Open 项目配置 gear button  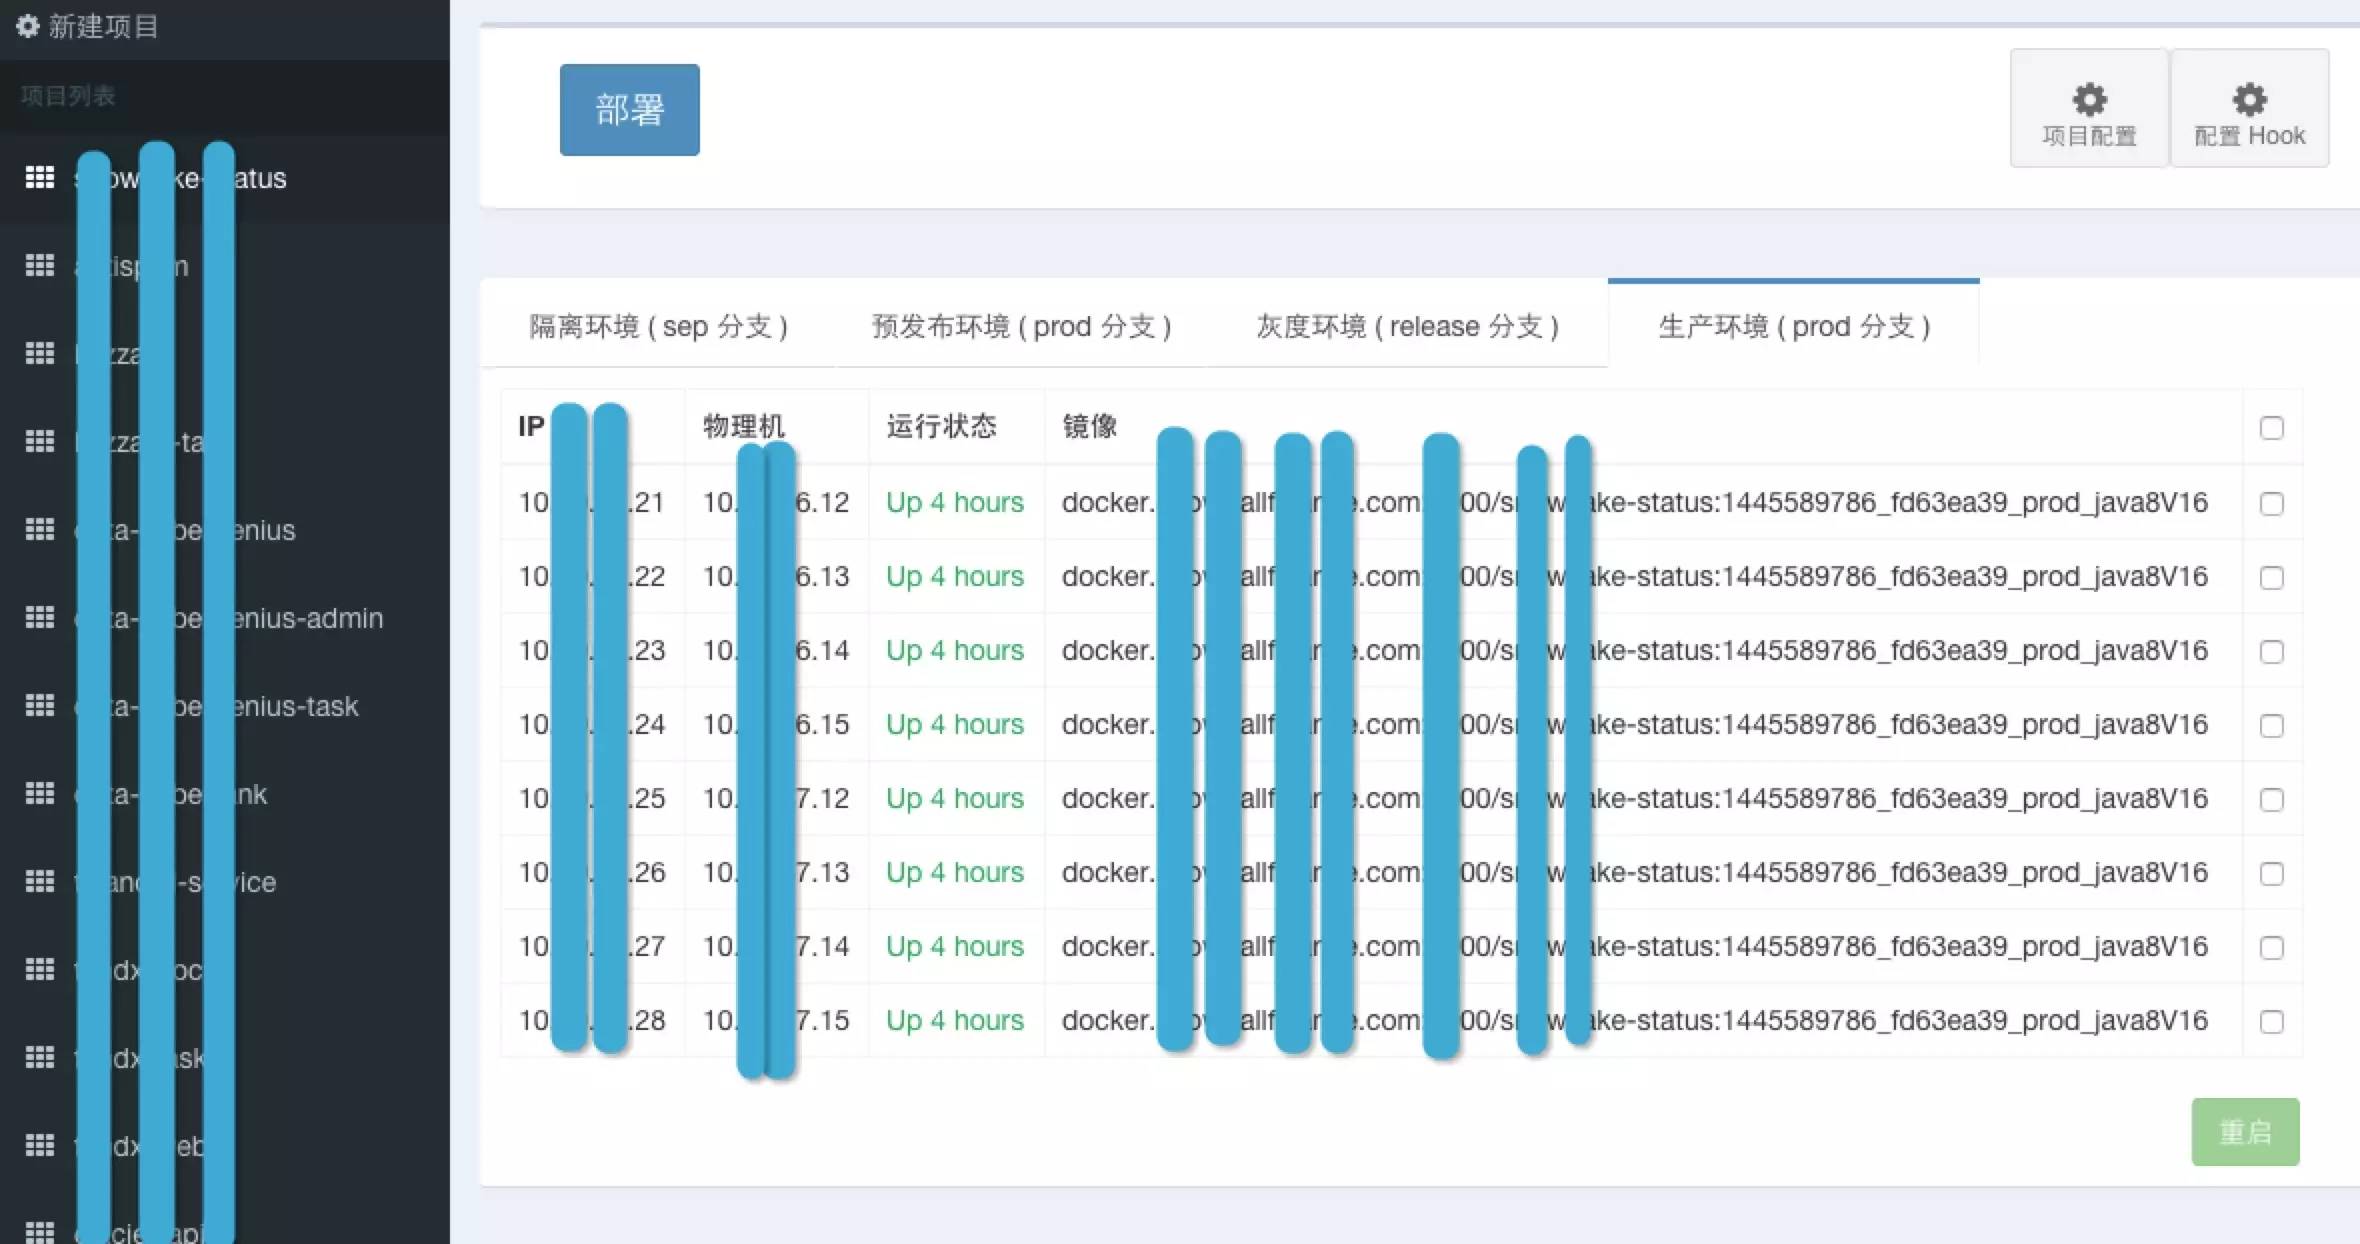click(x=2089, y=108)
